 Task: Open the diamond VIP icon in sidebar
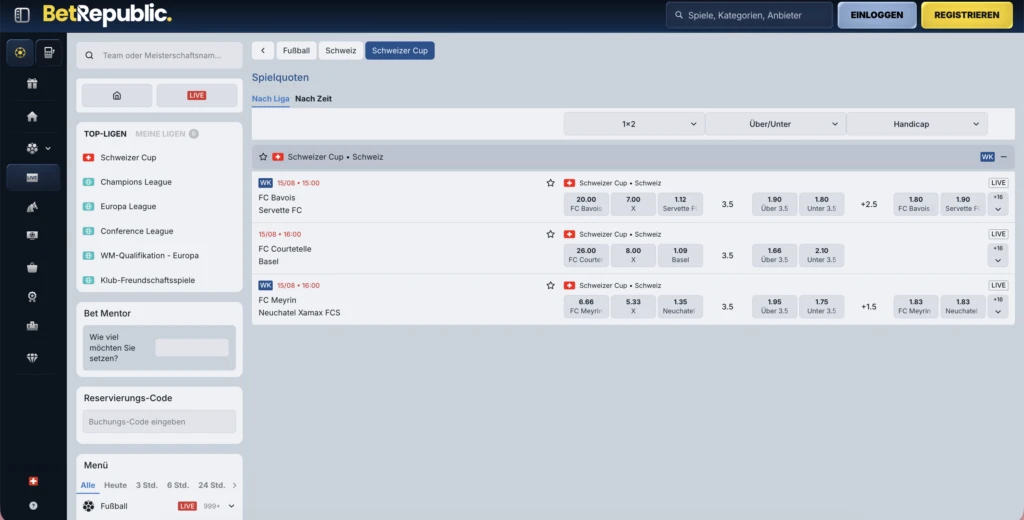[32, 357]
